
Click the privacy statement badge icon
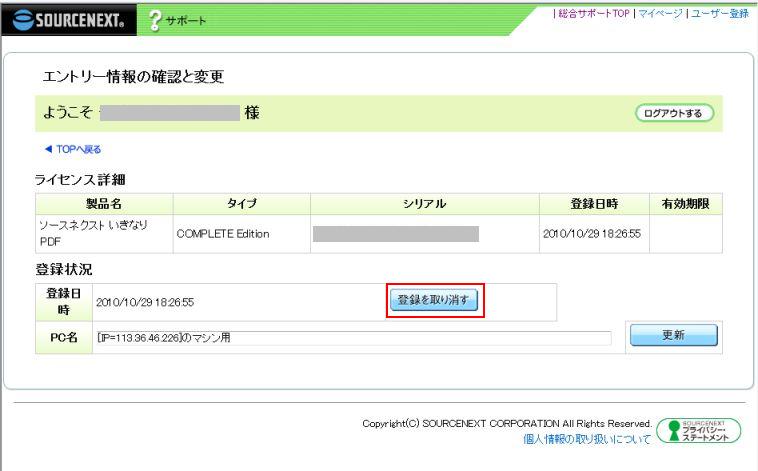699,430
